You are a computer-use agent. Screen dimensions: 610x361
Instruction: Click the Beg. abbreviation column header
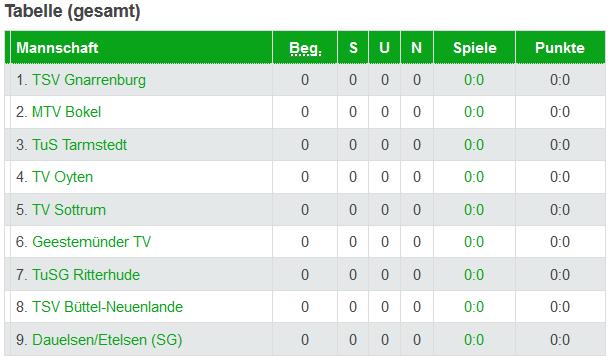coord(305,48)
